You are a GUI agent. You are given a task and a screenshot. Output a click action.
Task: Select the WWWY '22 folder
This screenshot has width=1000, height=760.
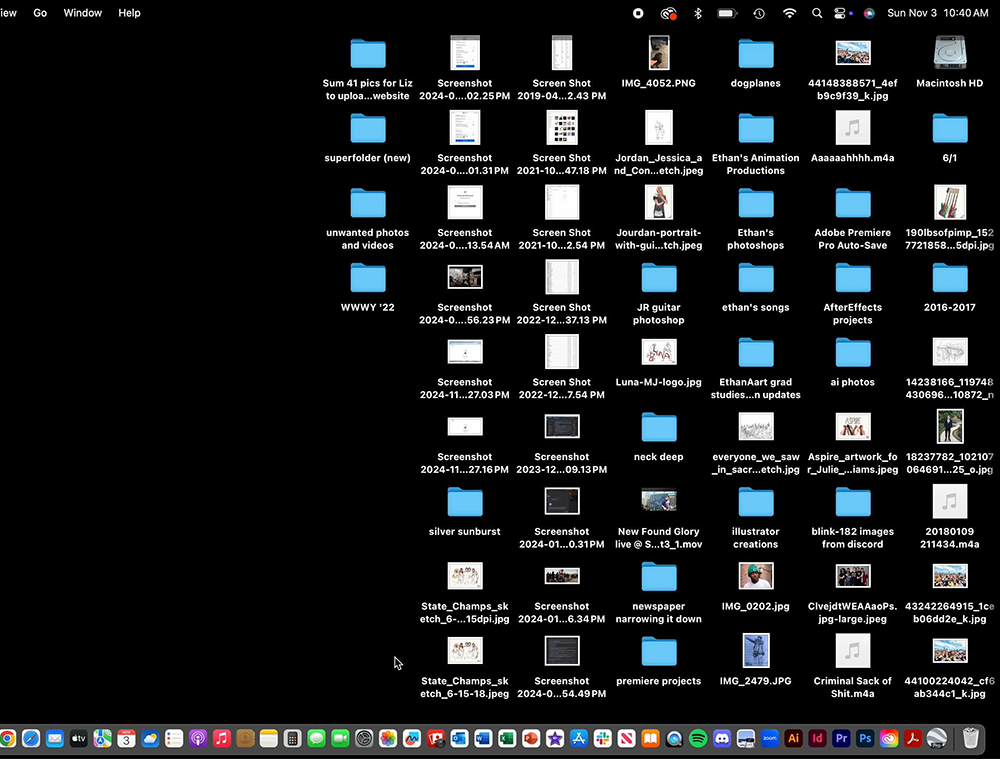pyautogui.click(x=368, y=277)
